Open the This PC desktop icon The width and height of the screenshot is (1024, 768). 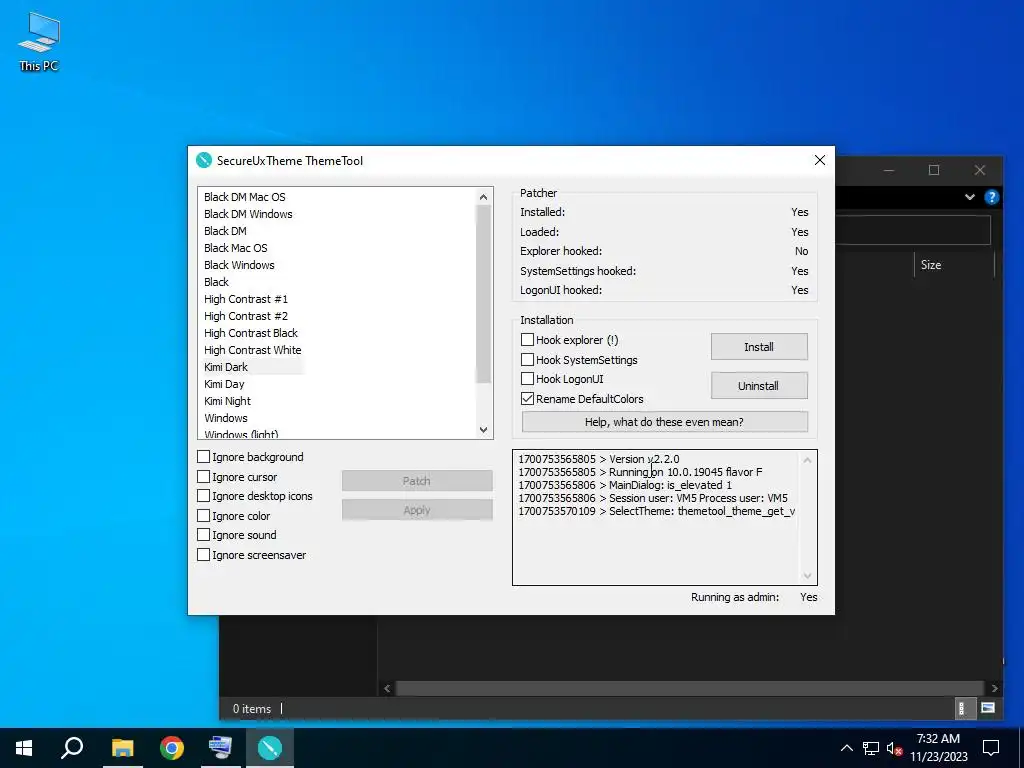point(39,42)
